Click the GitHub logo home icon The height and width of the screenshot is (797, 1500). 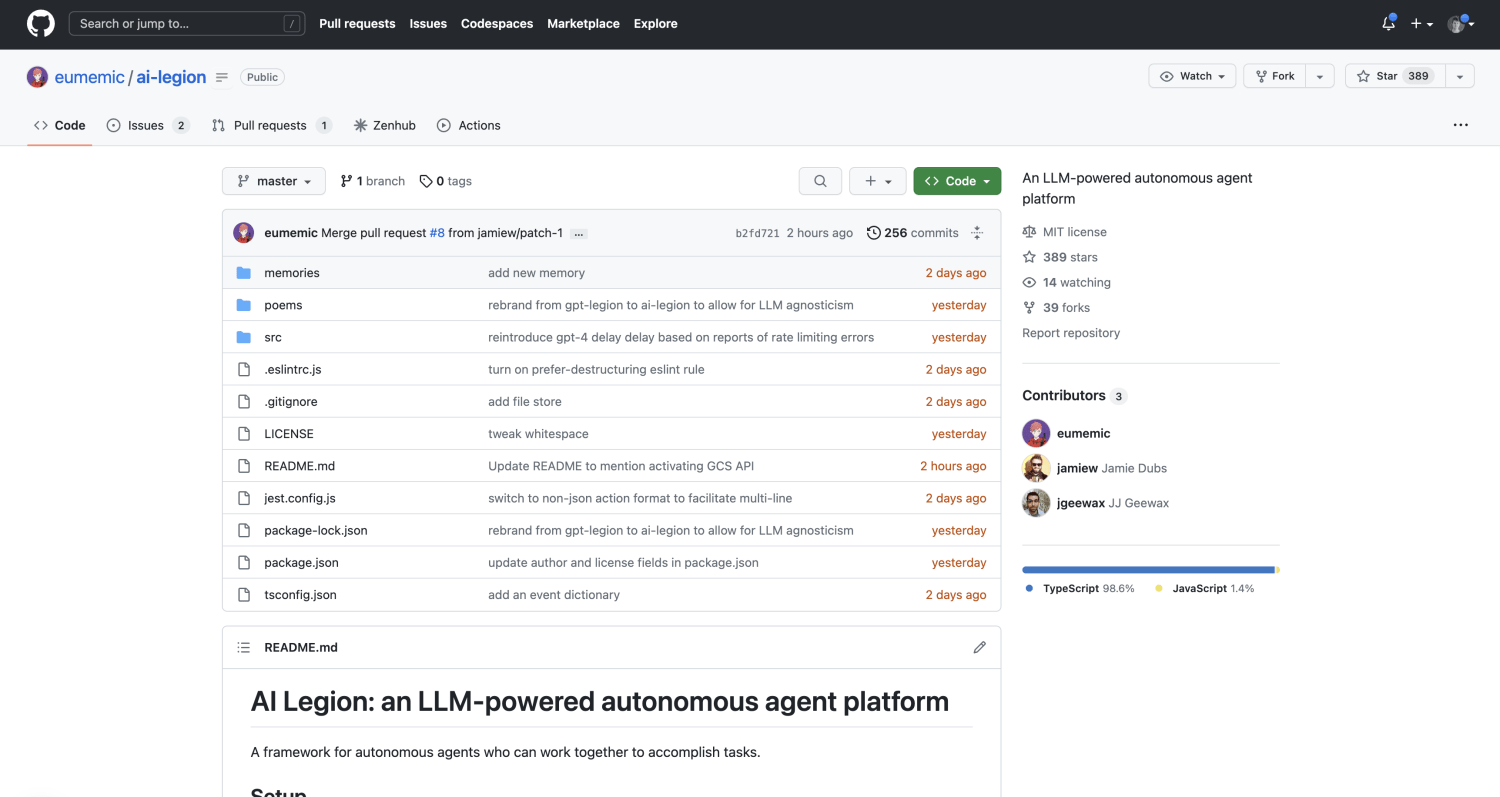pyautogui.click(x=41, y=24)
